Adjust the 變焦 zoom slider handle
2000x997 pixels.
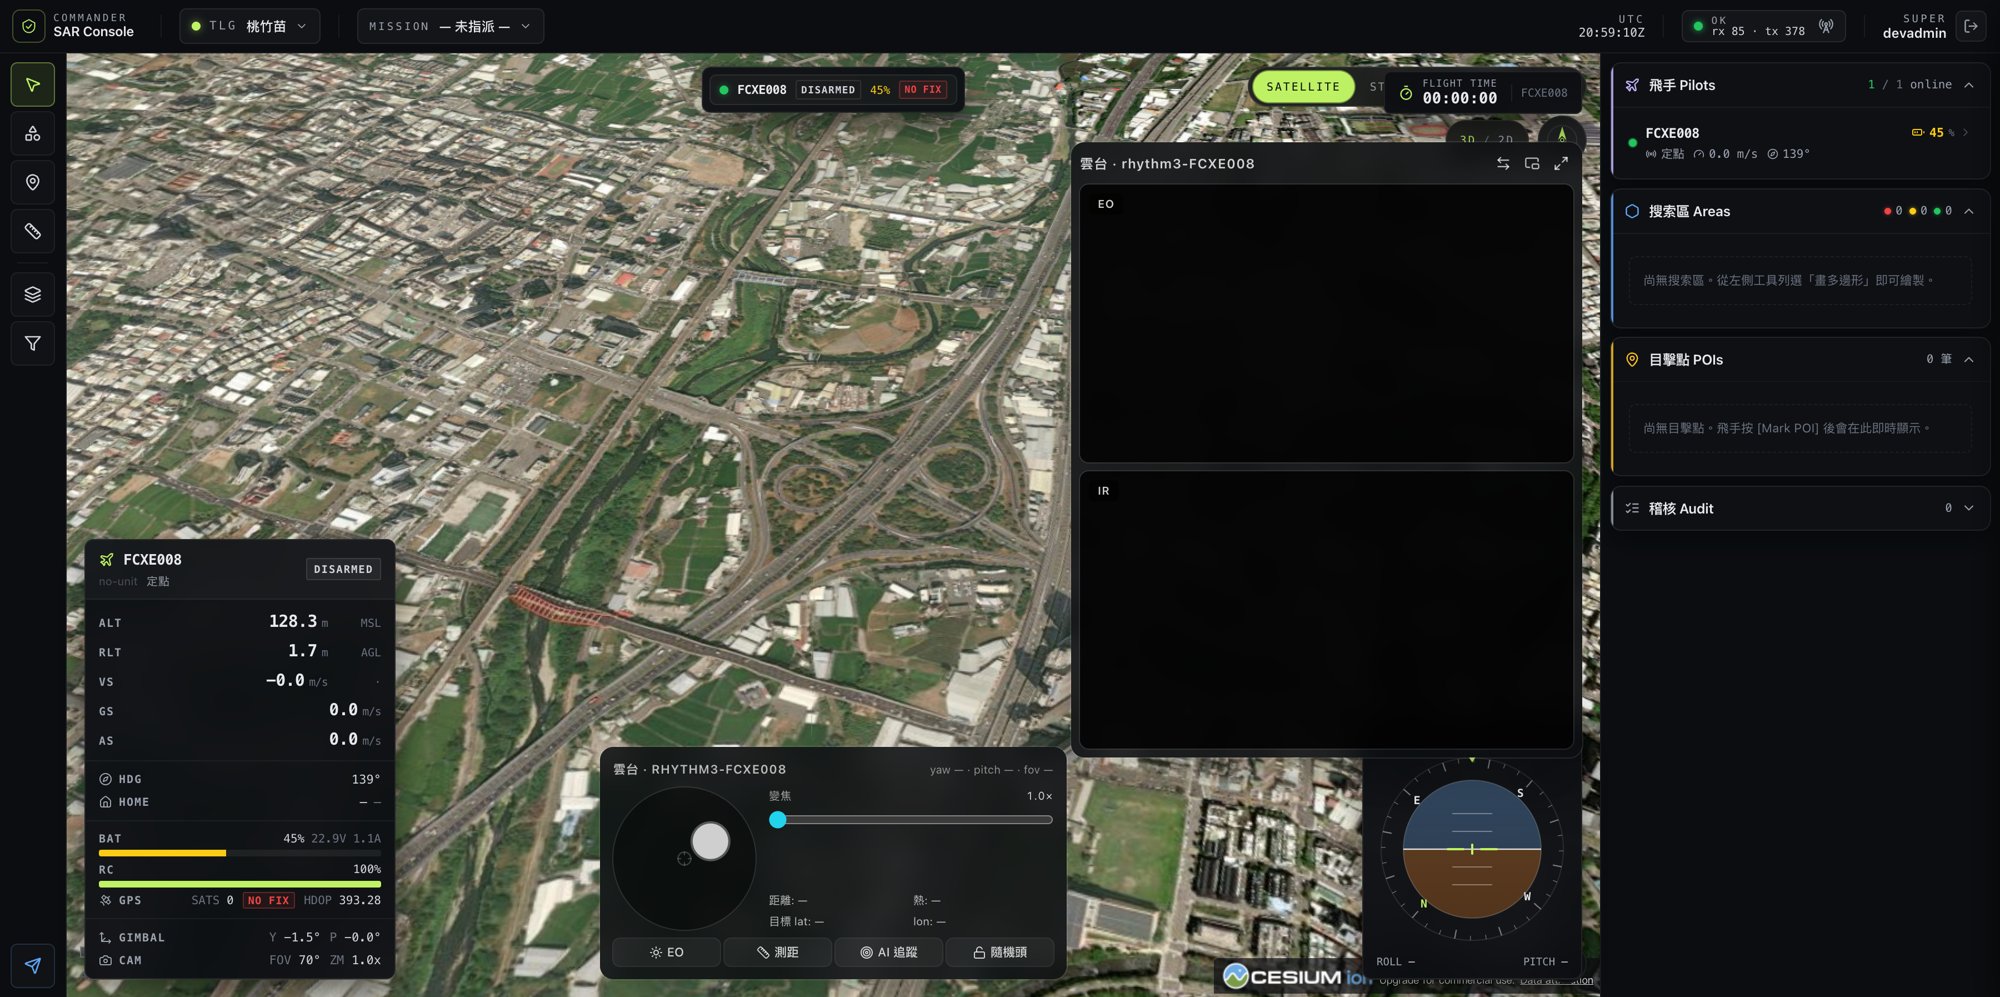(x=778, y=820)
